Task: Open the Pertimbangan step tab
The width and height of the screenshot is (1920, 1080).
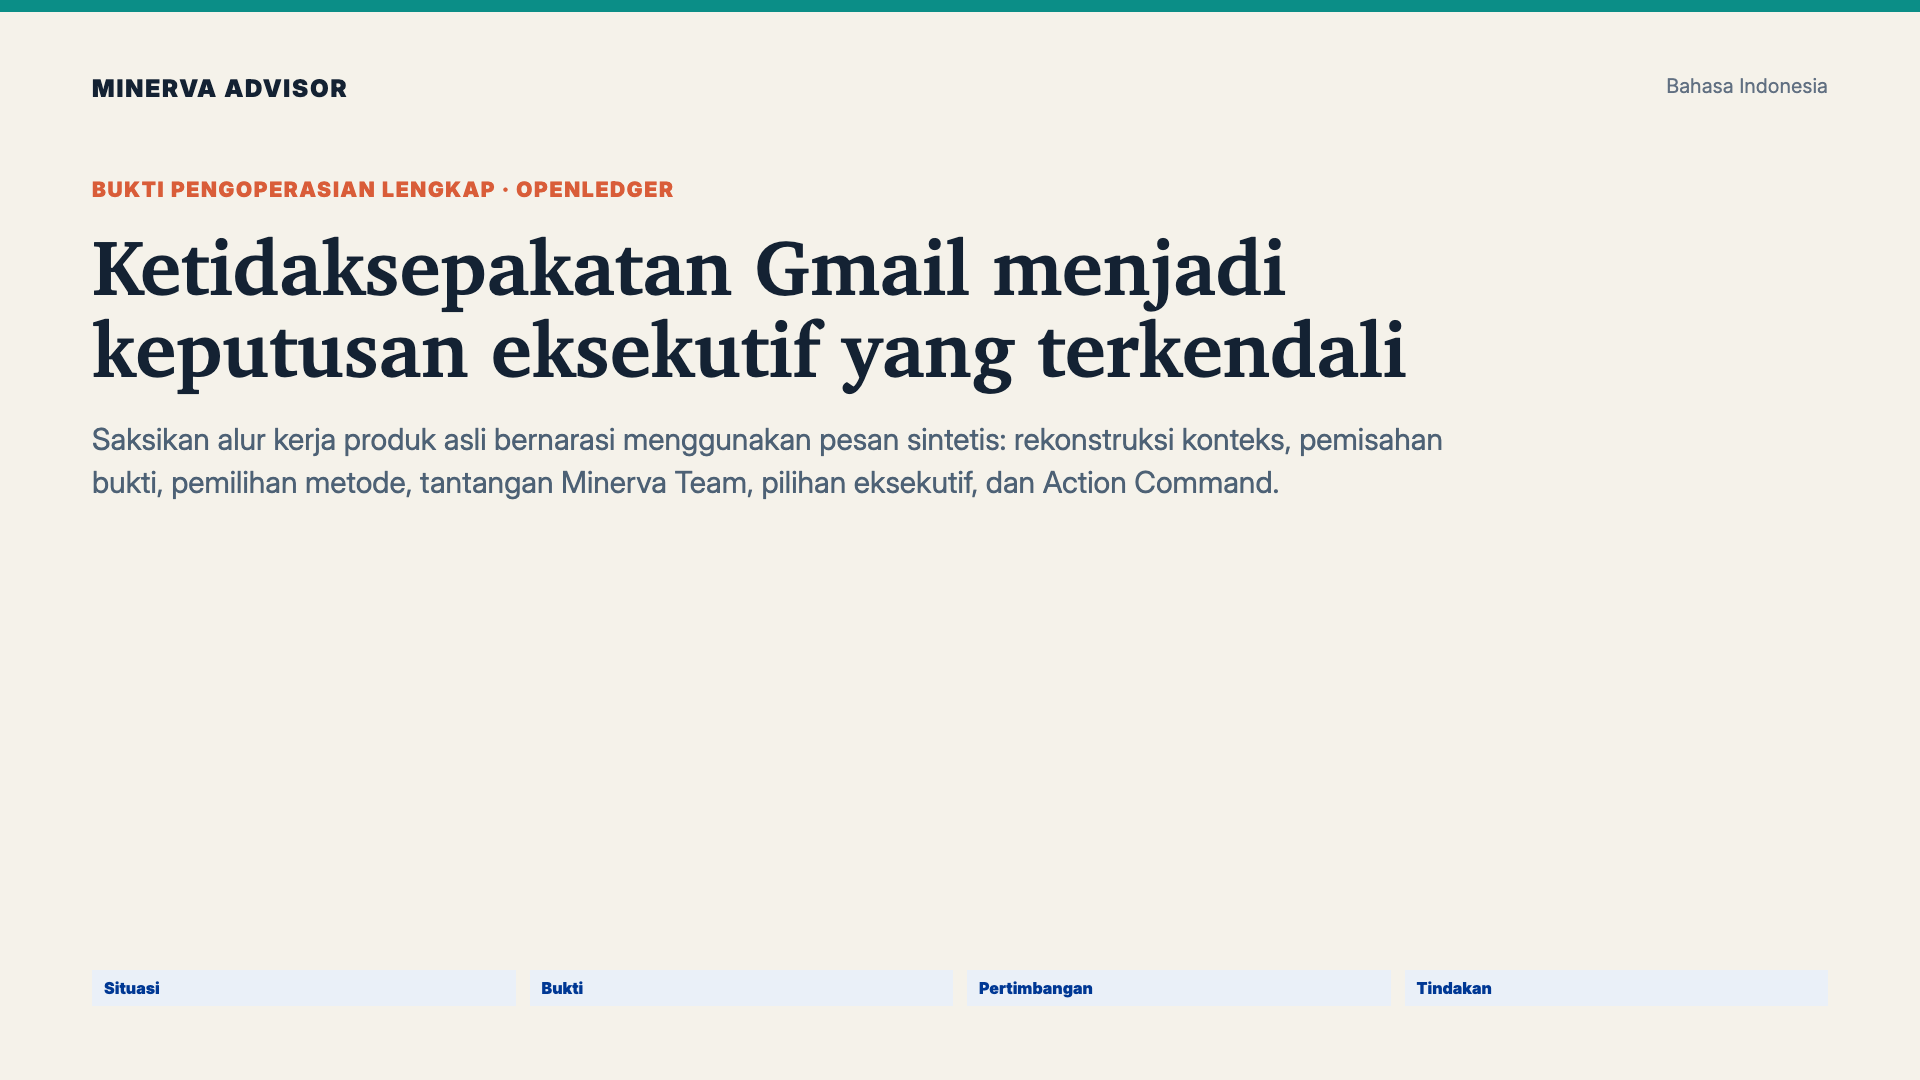Action: (1178, 988)
